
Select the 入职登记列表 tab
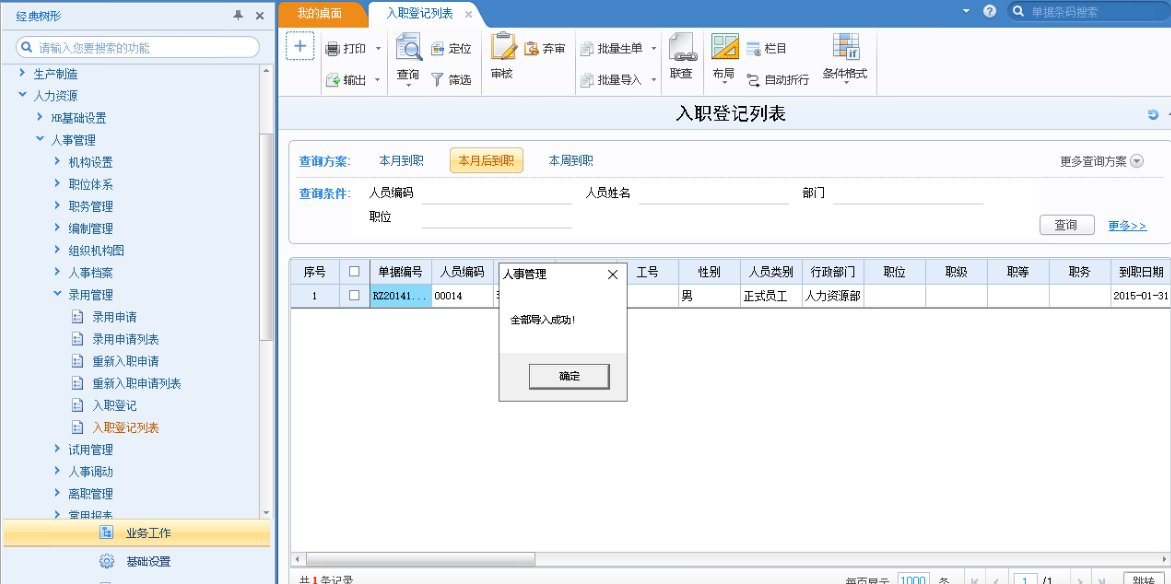click(420, 13)
